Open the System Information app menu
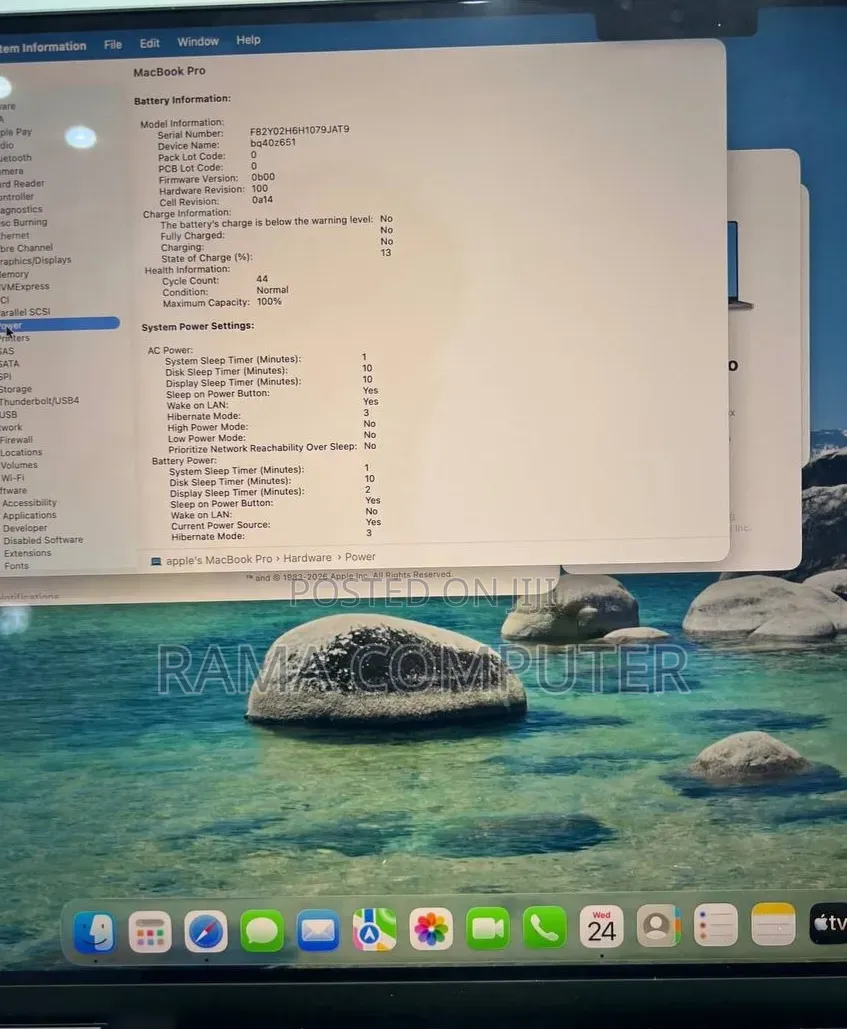 (x=43, y=47)
